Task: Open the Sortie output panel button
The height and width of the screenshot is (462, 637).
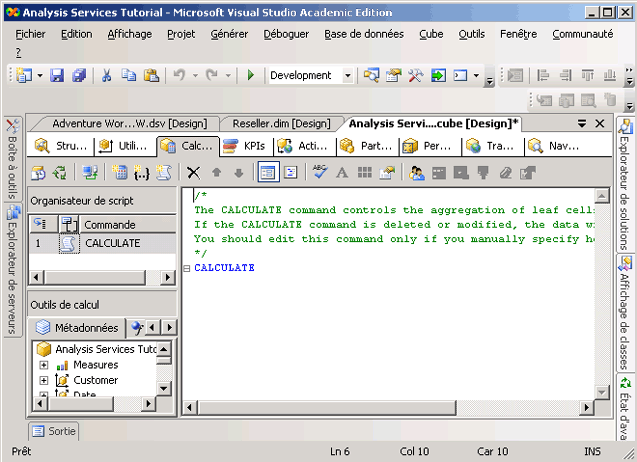Action: [54, 431]
